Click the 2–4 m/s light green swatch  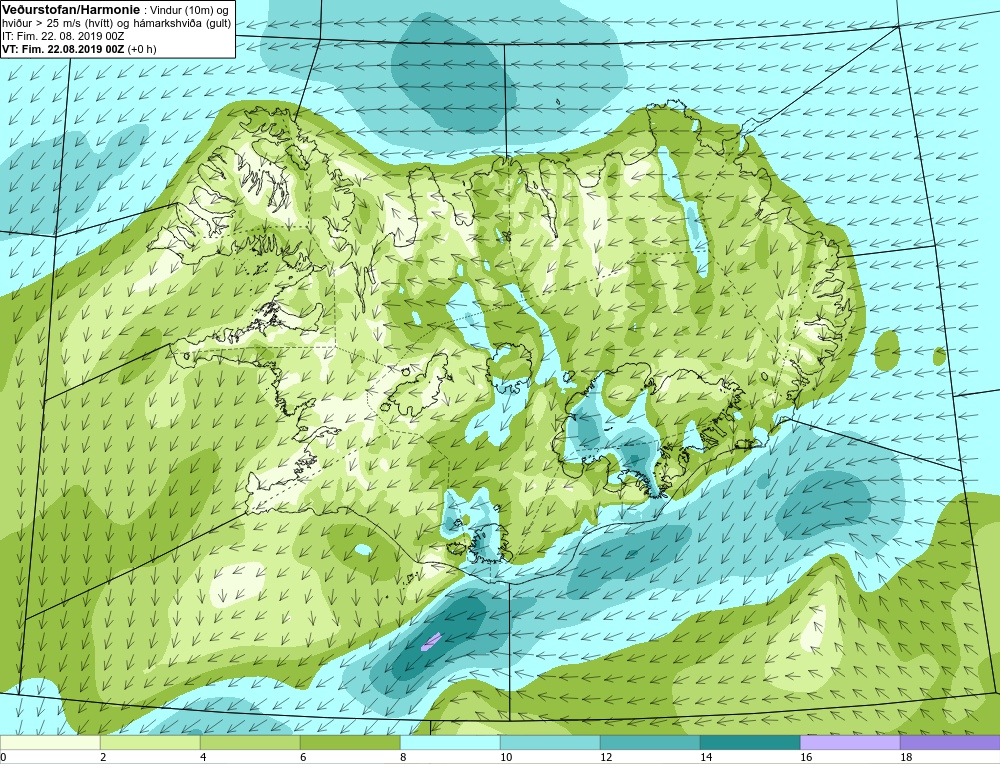[x=150, y=743]
